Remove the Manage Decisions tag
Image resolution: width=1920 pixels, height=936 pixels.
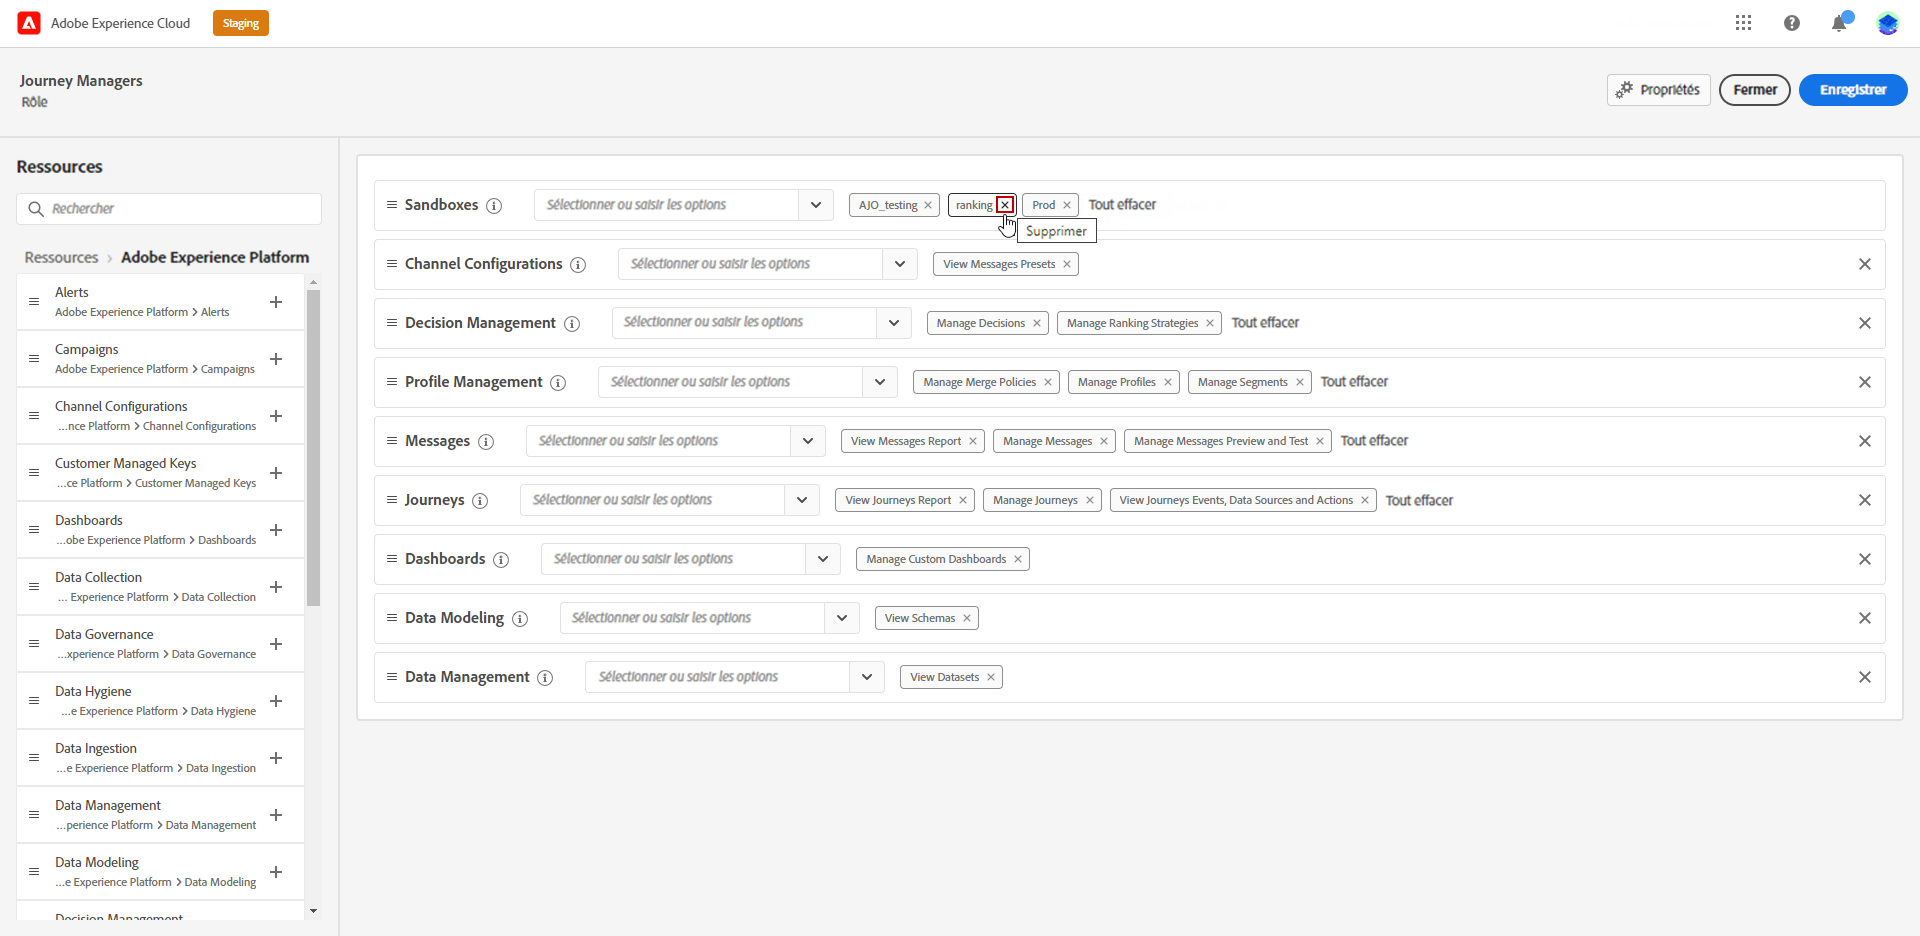pos(1037,323)
